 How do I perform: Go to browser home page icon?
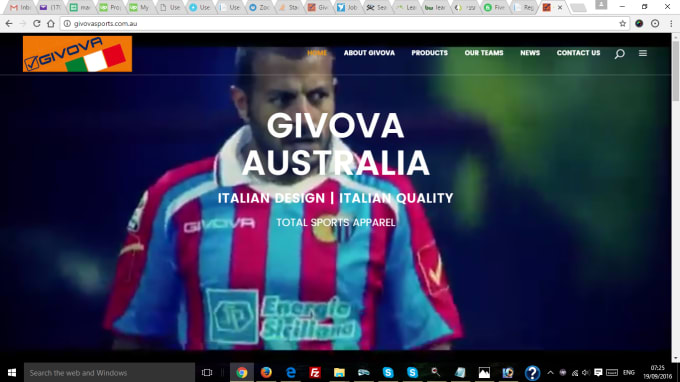coord(51,23)
